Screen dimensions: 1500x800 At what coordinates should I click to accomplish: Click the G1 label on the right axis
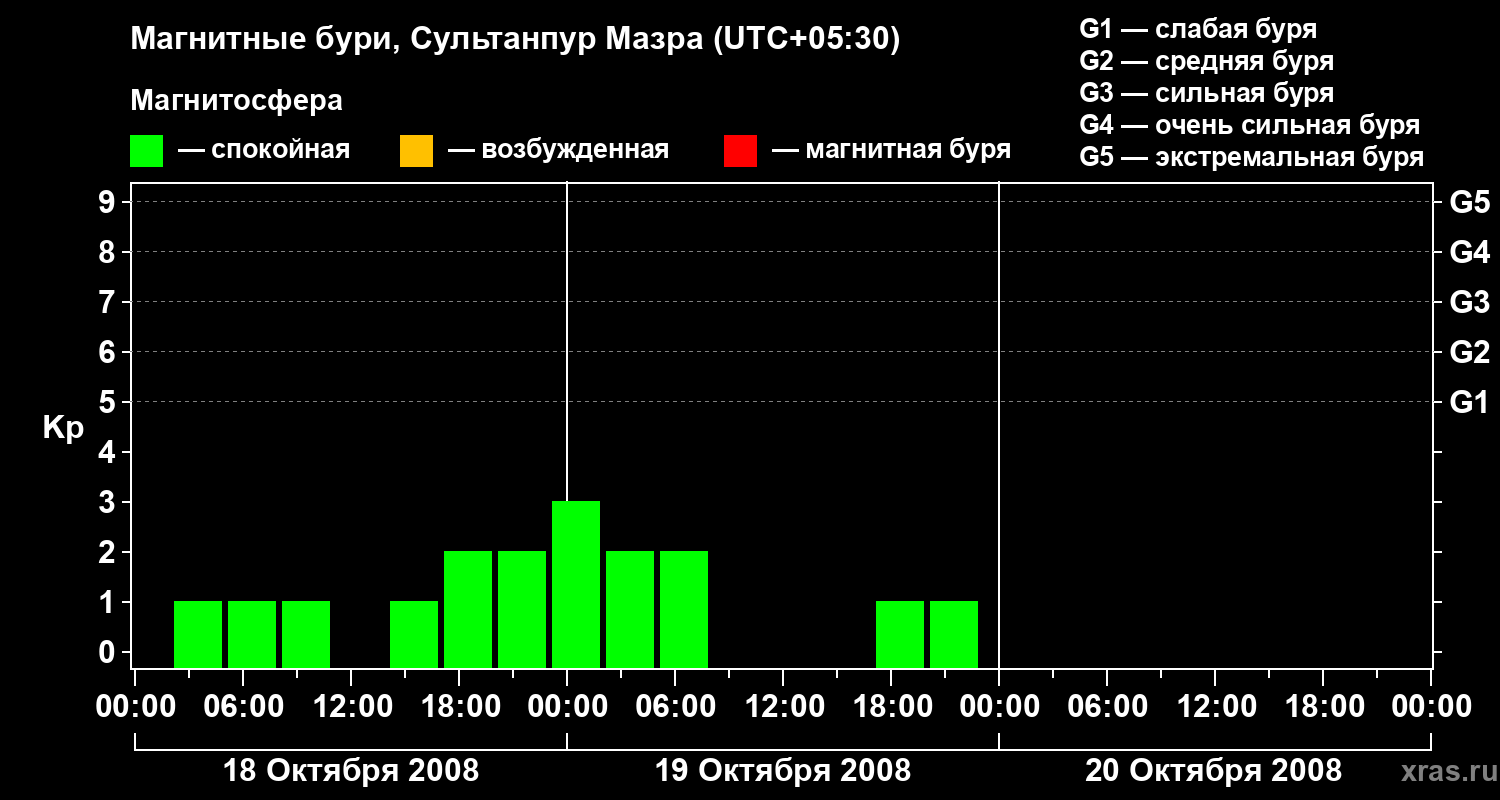[1469, 402]
